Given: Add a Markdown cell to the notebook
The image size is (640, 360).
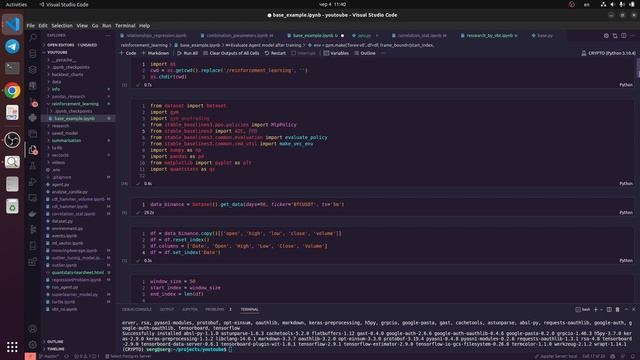Looking at the screenshot, I should 156,53.
